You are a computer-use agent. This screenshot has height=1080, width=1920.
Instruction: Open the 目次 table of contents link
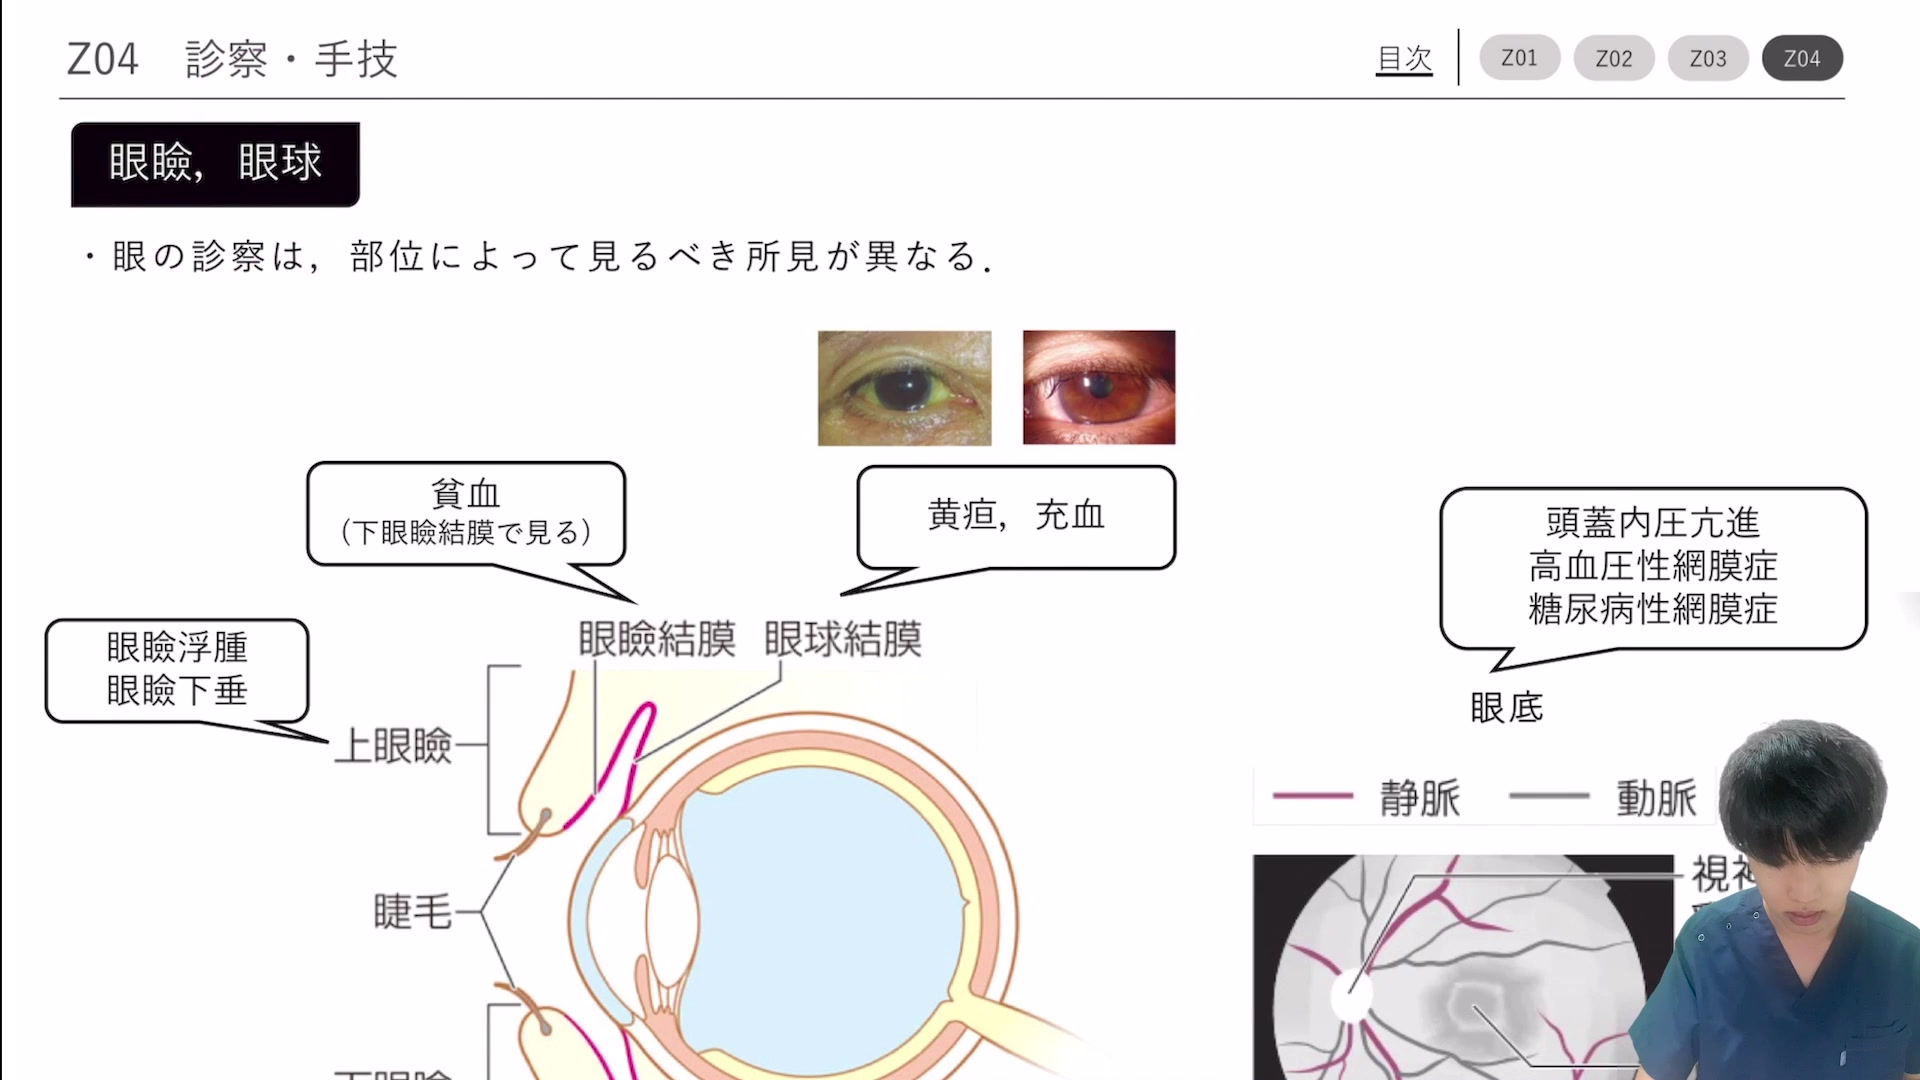[1404, 59]
